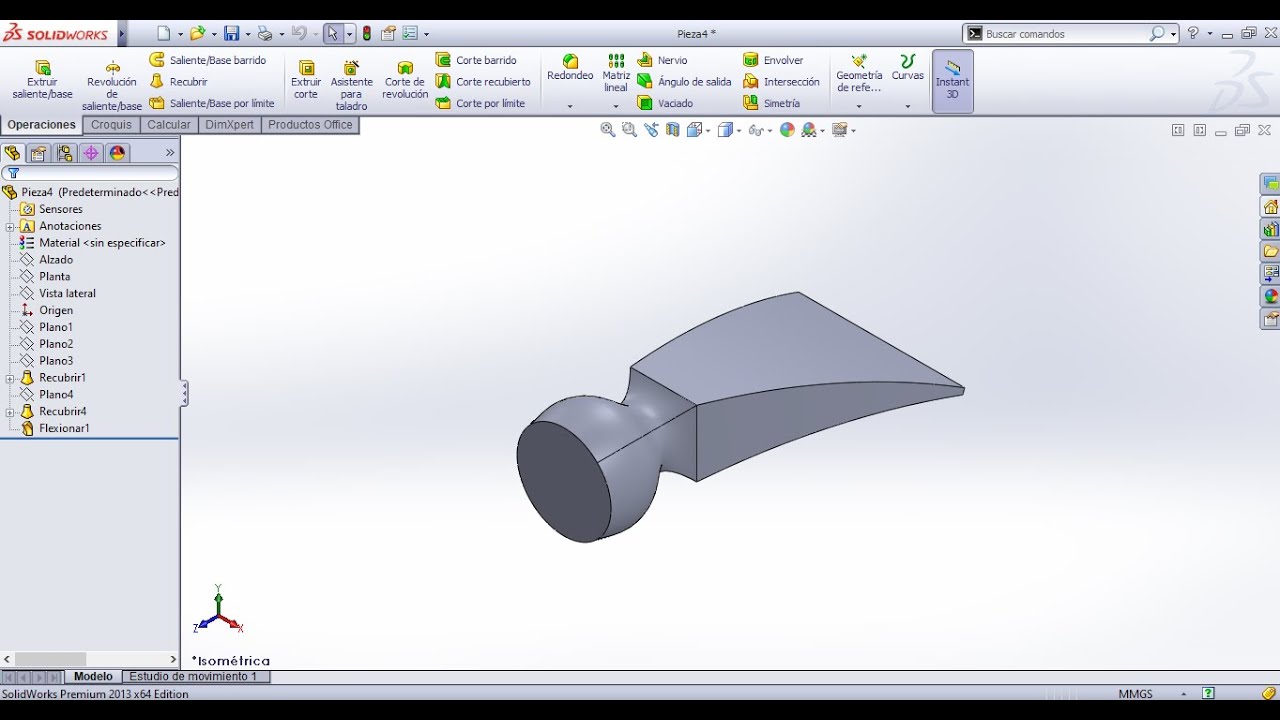1280x720 pixels.
Task: Choose Saliente/Base barrido command
Action: [208, 60]
